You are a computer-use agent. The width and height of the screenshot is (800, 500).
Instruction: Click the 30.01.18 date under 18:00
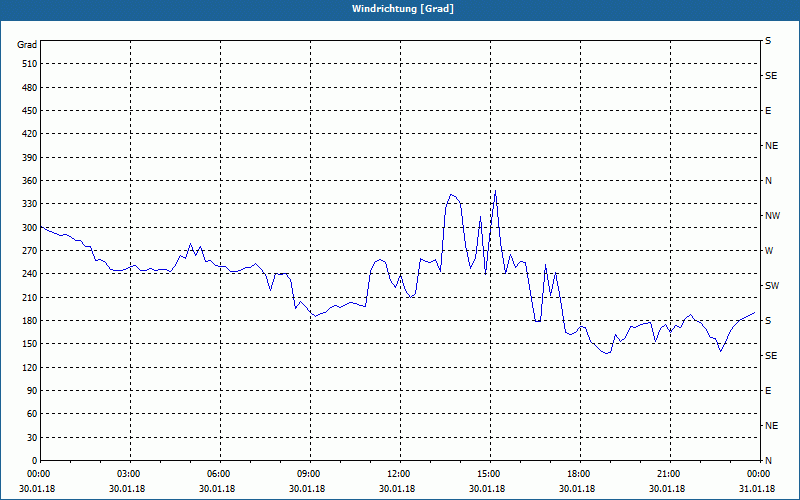coord(577,489)
